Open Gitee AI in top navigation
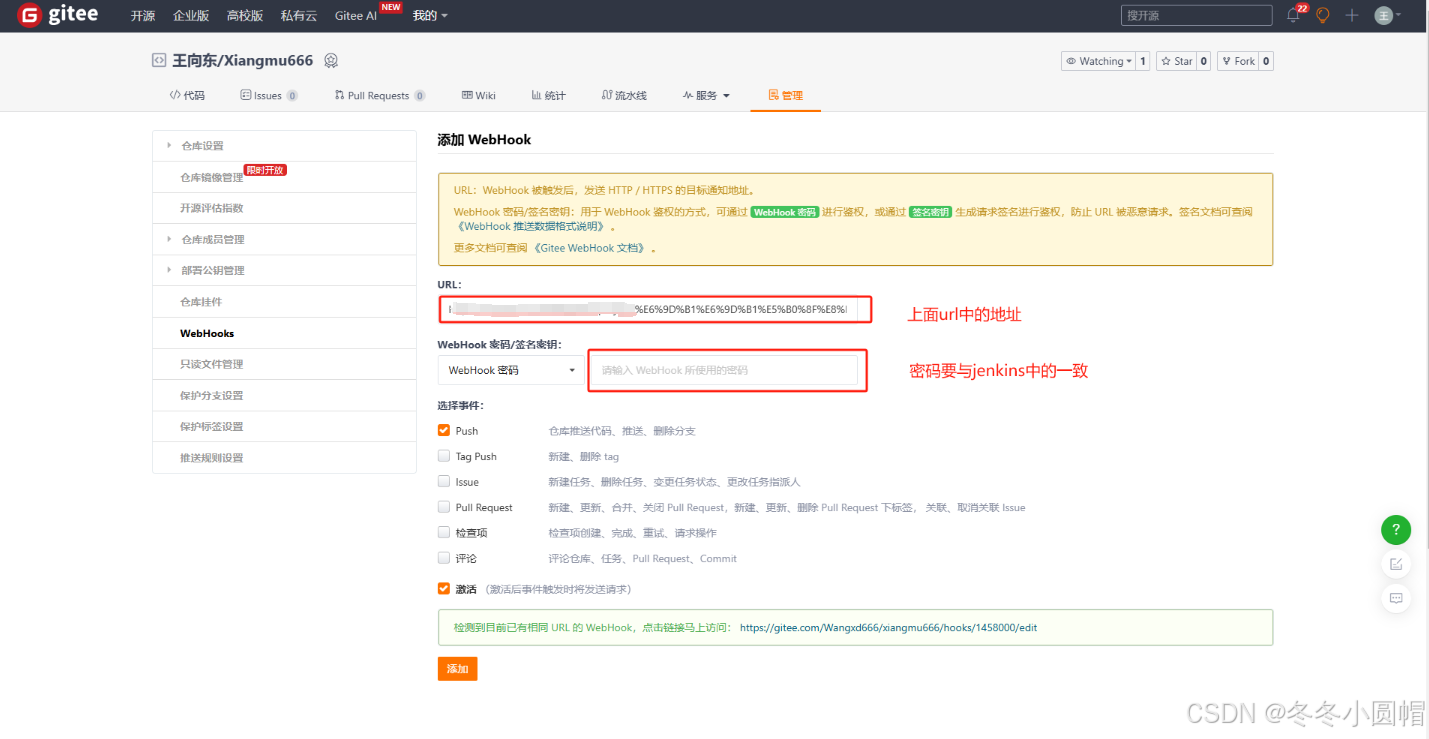The height and width of the screenshot is (739, 1429). point(355,16)
